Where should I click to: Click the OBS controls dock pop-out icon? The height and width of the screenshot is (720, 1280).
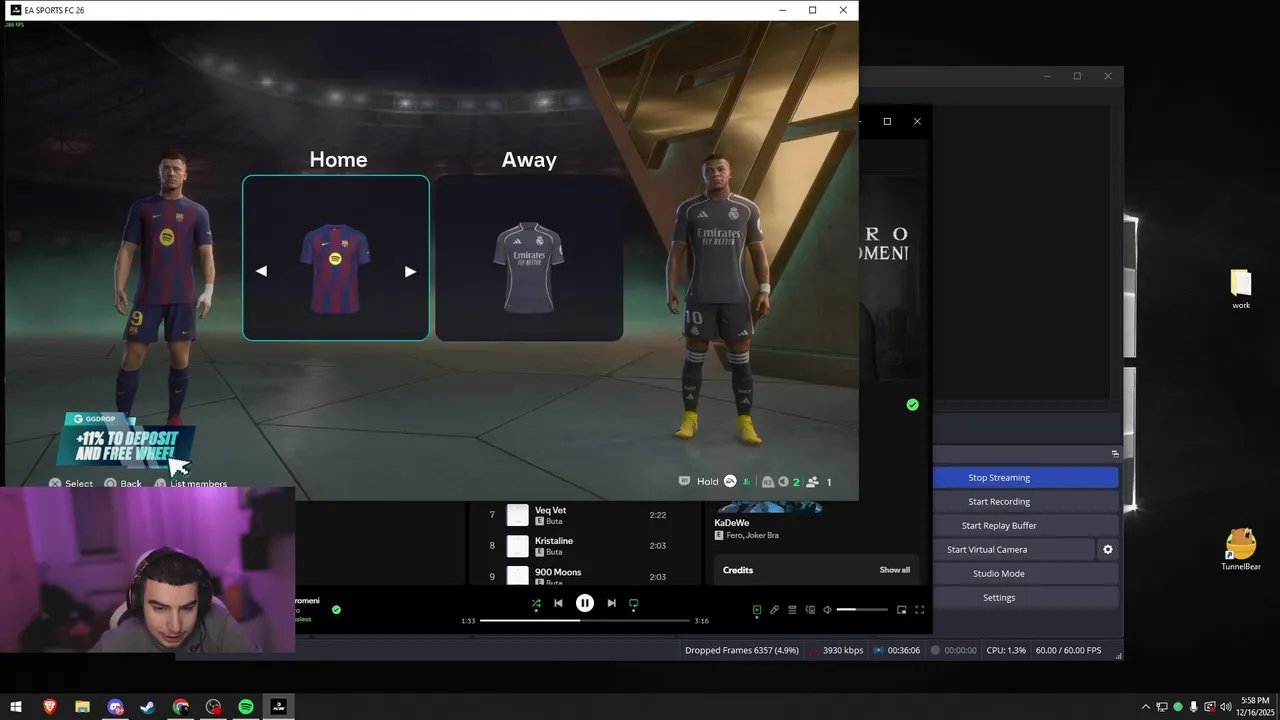(1115, 454)
